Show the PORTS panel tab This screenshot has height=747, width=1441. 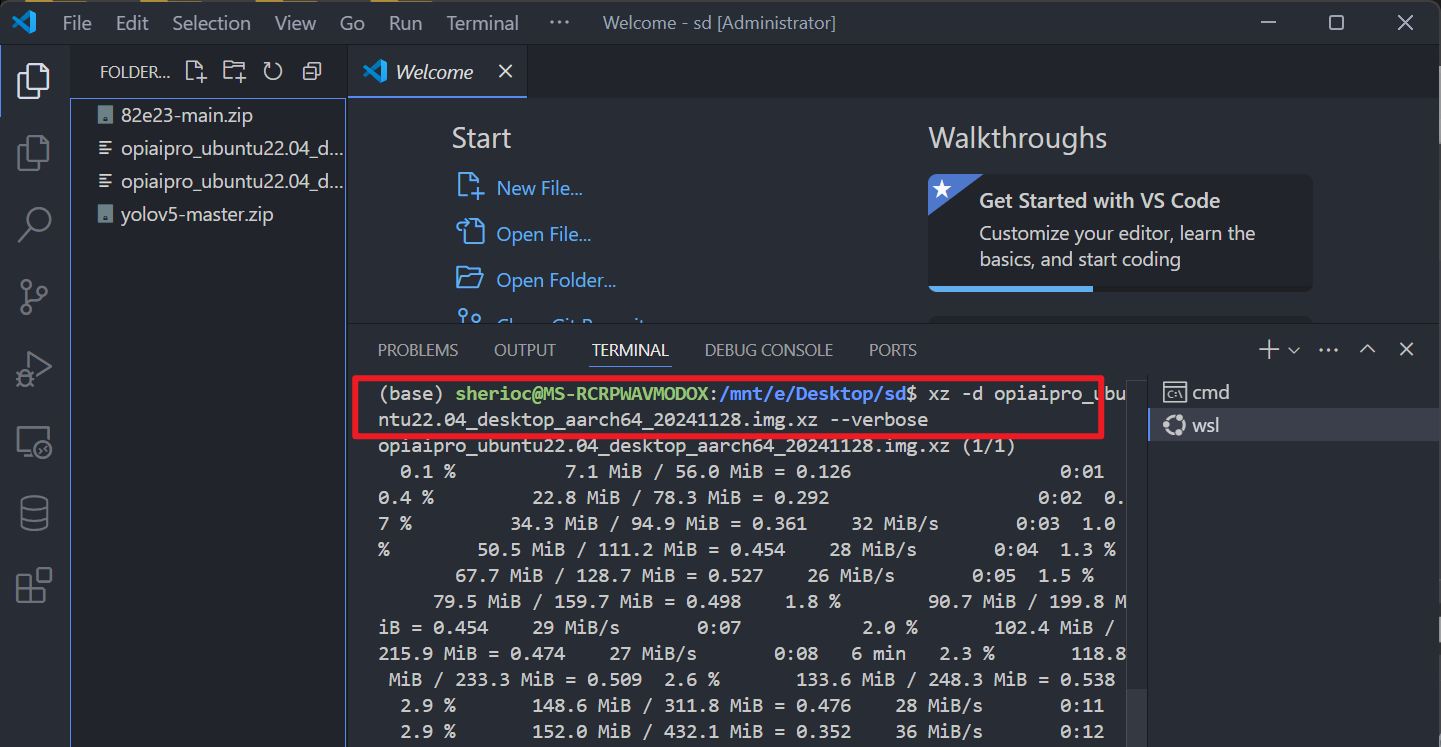893,350
